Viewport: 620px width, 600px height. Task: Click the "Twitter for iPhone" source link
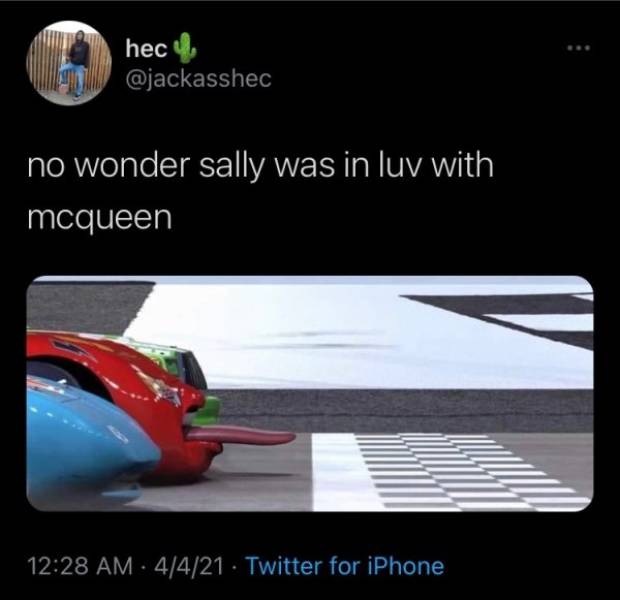[345, 566]
